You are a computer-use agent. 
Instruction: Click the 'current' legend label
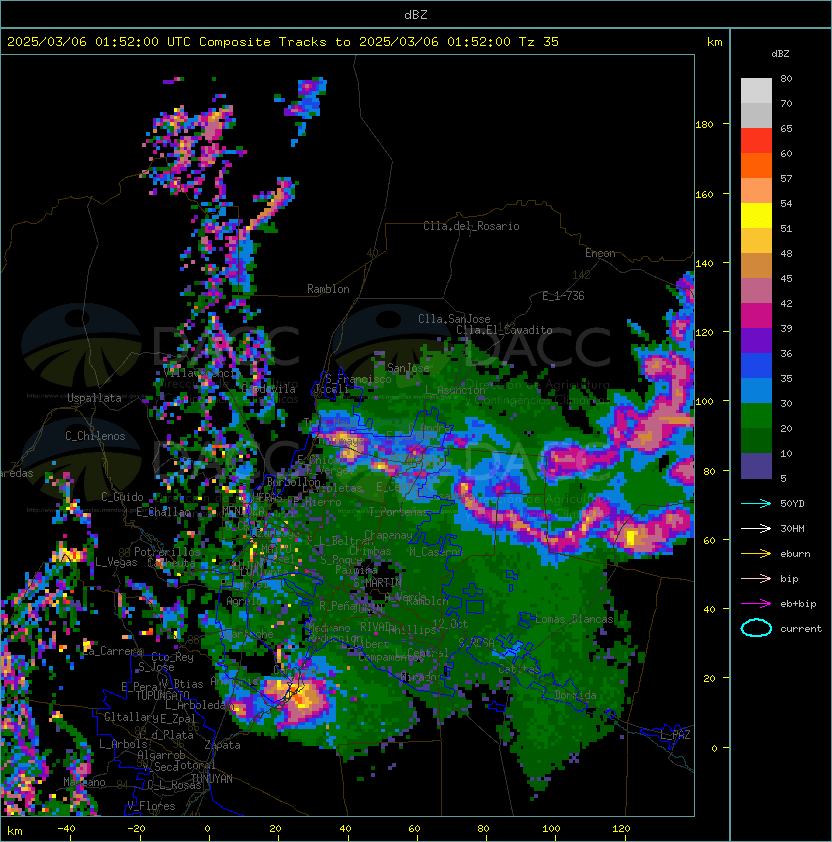[801, 629]
